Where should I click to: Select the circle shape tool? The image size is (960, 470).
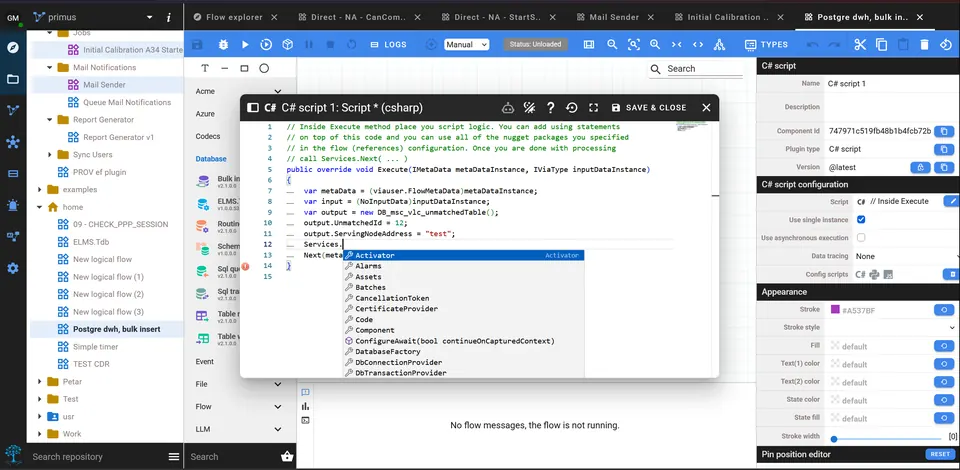pos(264,69)
